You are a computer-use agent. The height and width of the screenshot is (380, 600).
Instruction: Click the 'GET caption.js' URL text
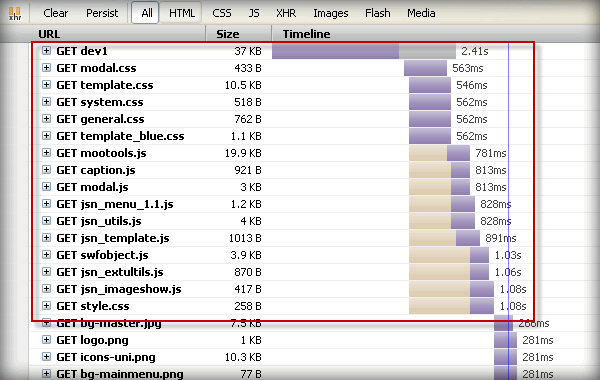pos(96,170)
